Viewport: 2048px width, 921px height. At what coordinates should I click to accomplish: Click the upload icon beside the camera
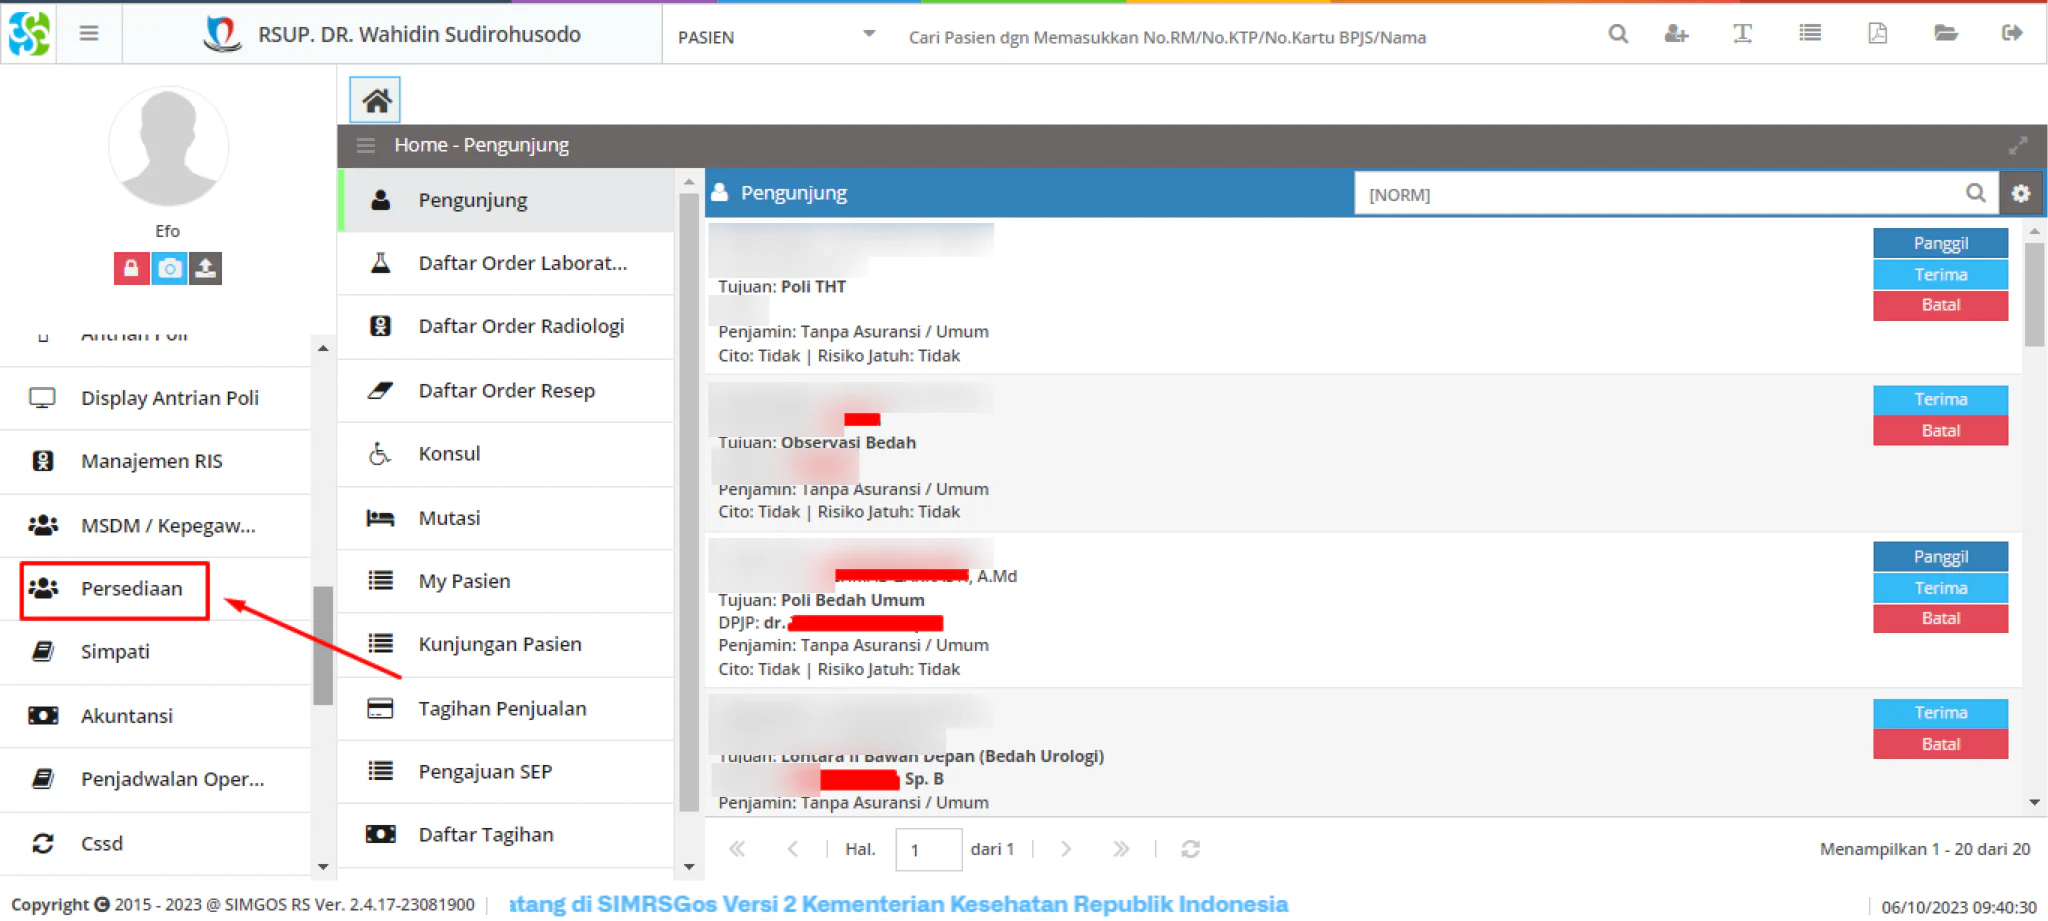(205, 268)
